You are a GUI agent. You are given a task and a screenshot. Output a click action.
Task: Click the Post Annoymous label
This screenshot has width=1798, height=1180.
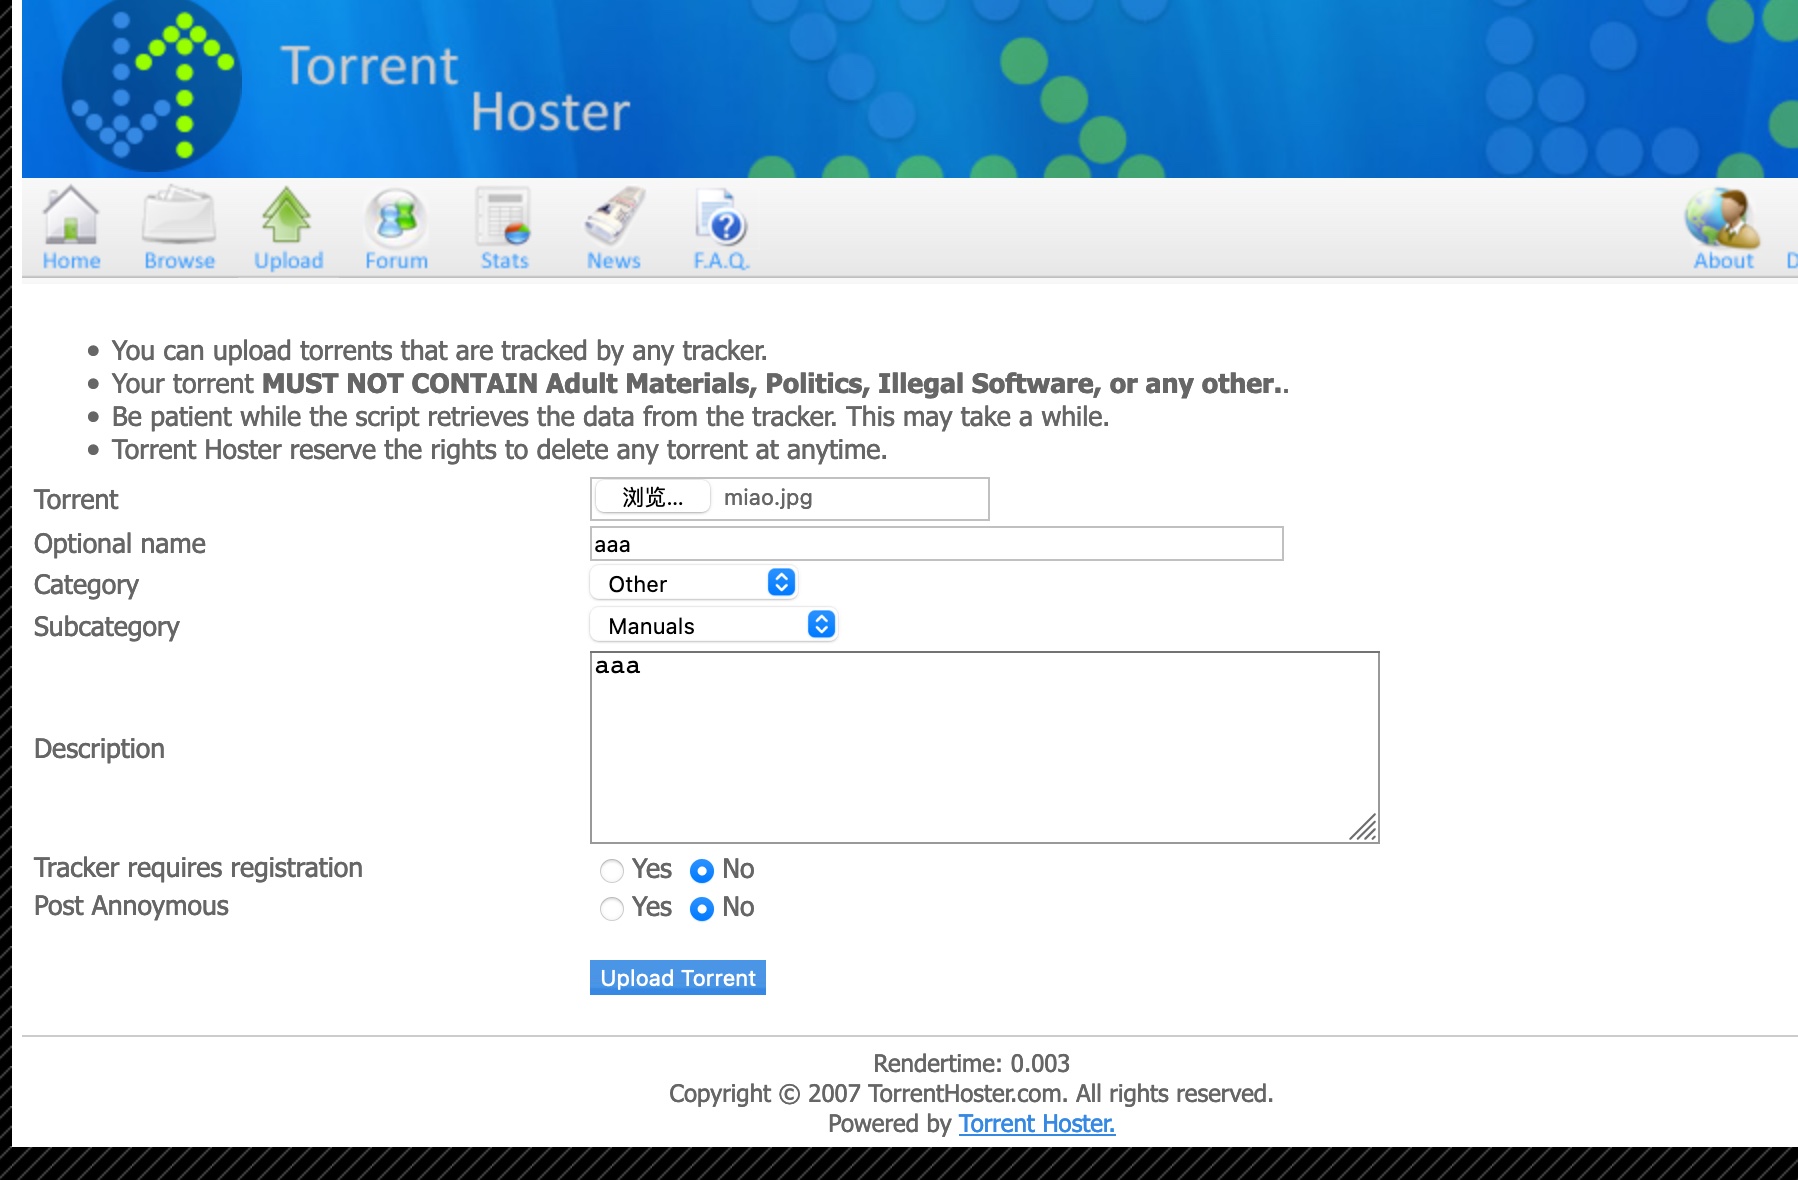click(x=131, y=906)
